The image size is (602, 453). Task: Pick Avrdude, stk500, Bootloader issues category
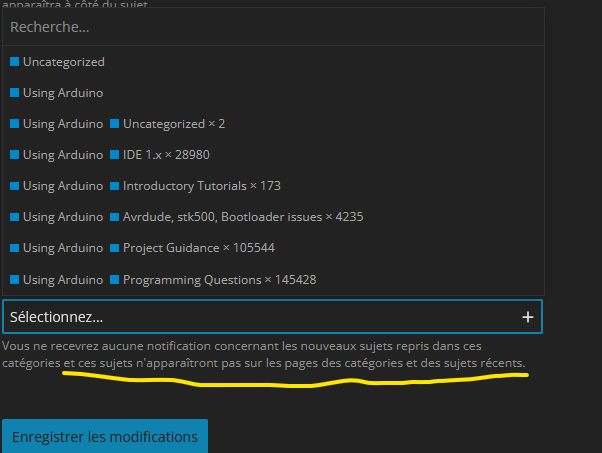273,217
